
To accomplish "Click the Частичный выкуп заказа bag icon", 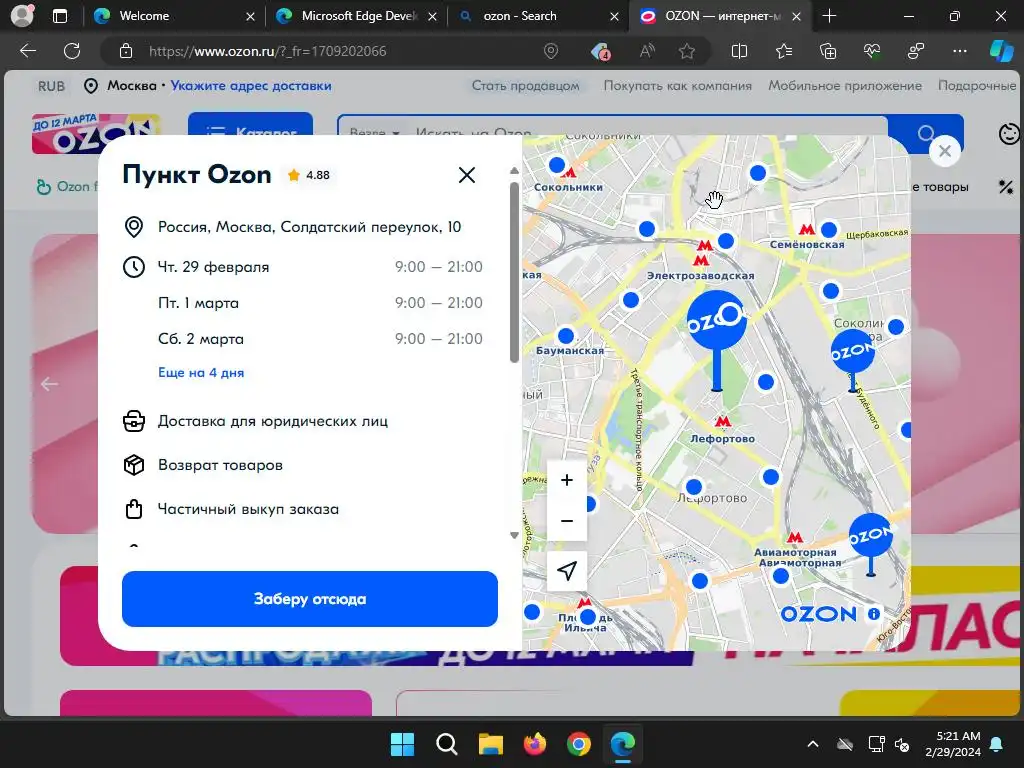I will click(134, 509).
